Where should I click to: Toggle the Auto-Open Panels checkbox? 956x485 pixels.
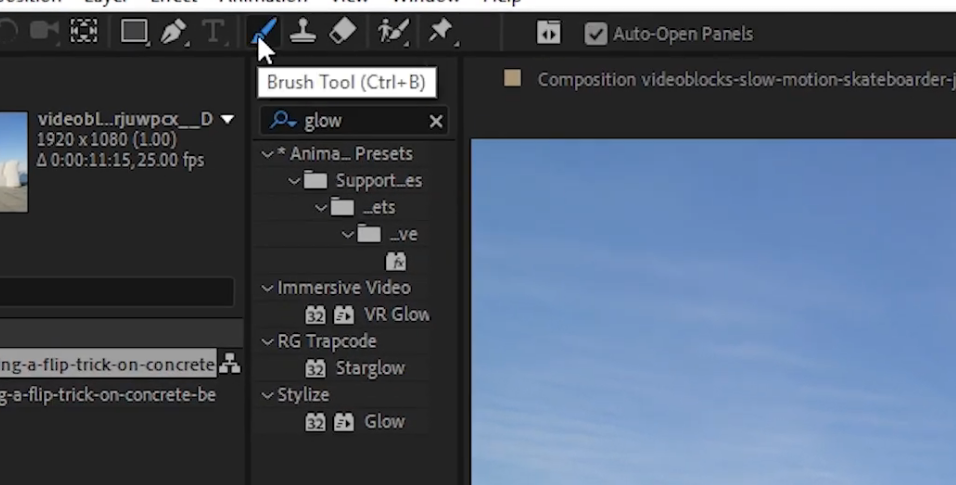tap(595, 34)
